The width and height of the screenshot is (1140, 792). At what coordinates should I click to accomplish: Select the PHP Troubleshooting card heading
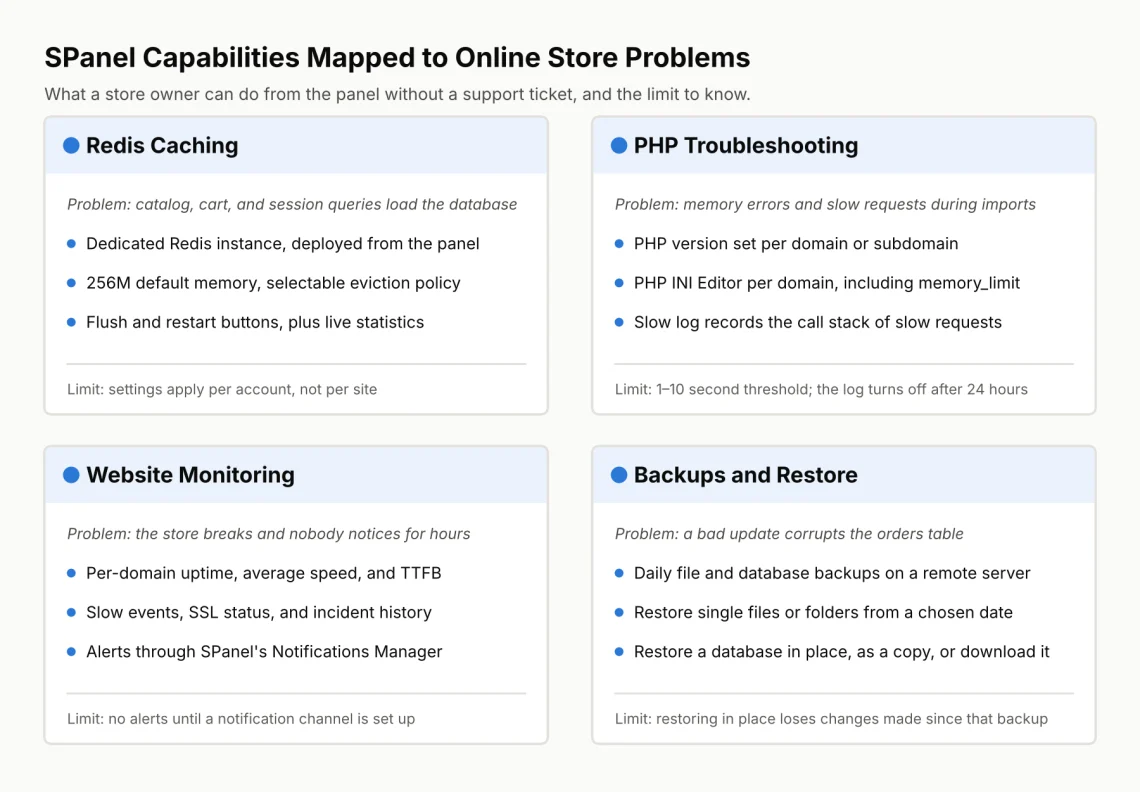pyautogui.click(x=746, y=145)
